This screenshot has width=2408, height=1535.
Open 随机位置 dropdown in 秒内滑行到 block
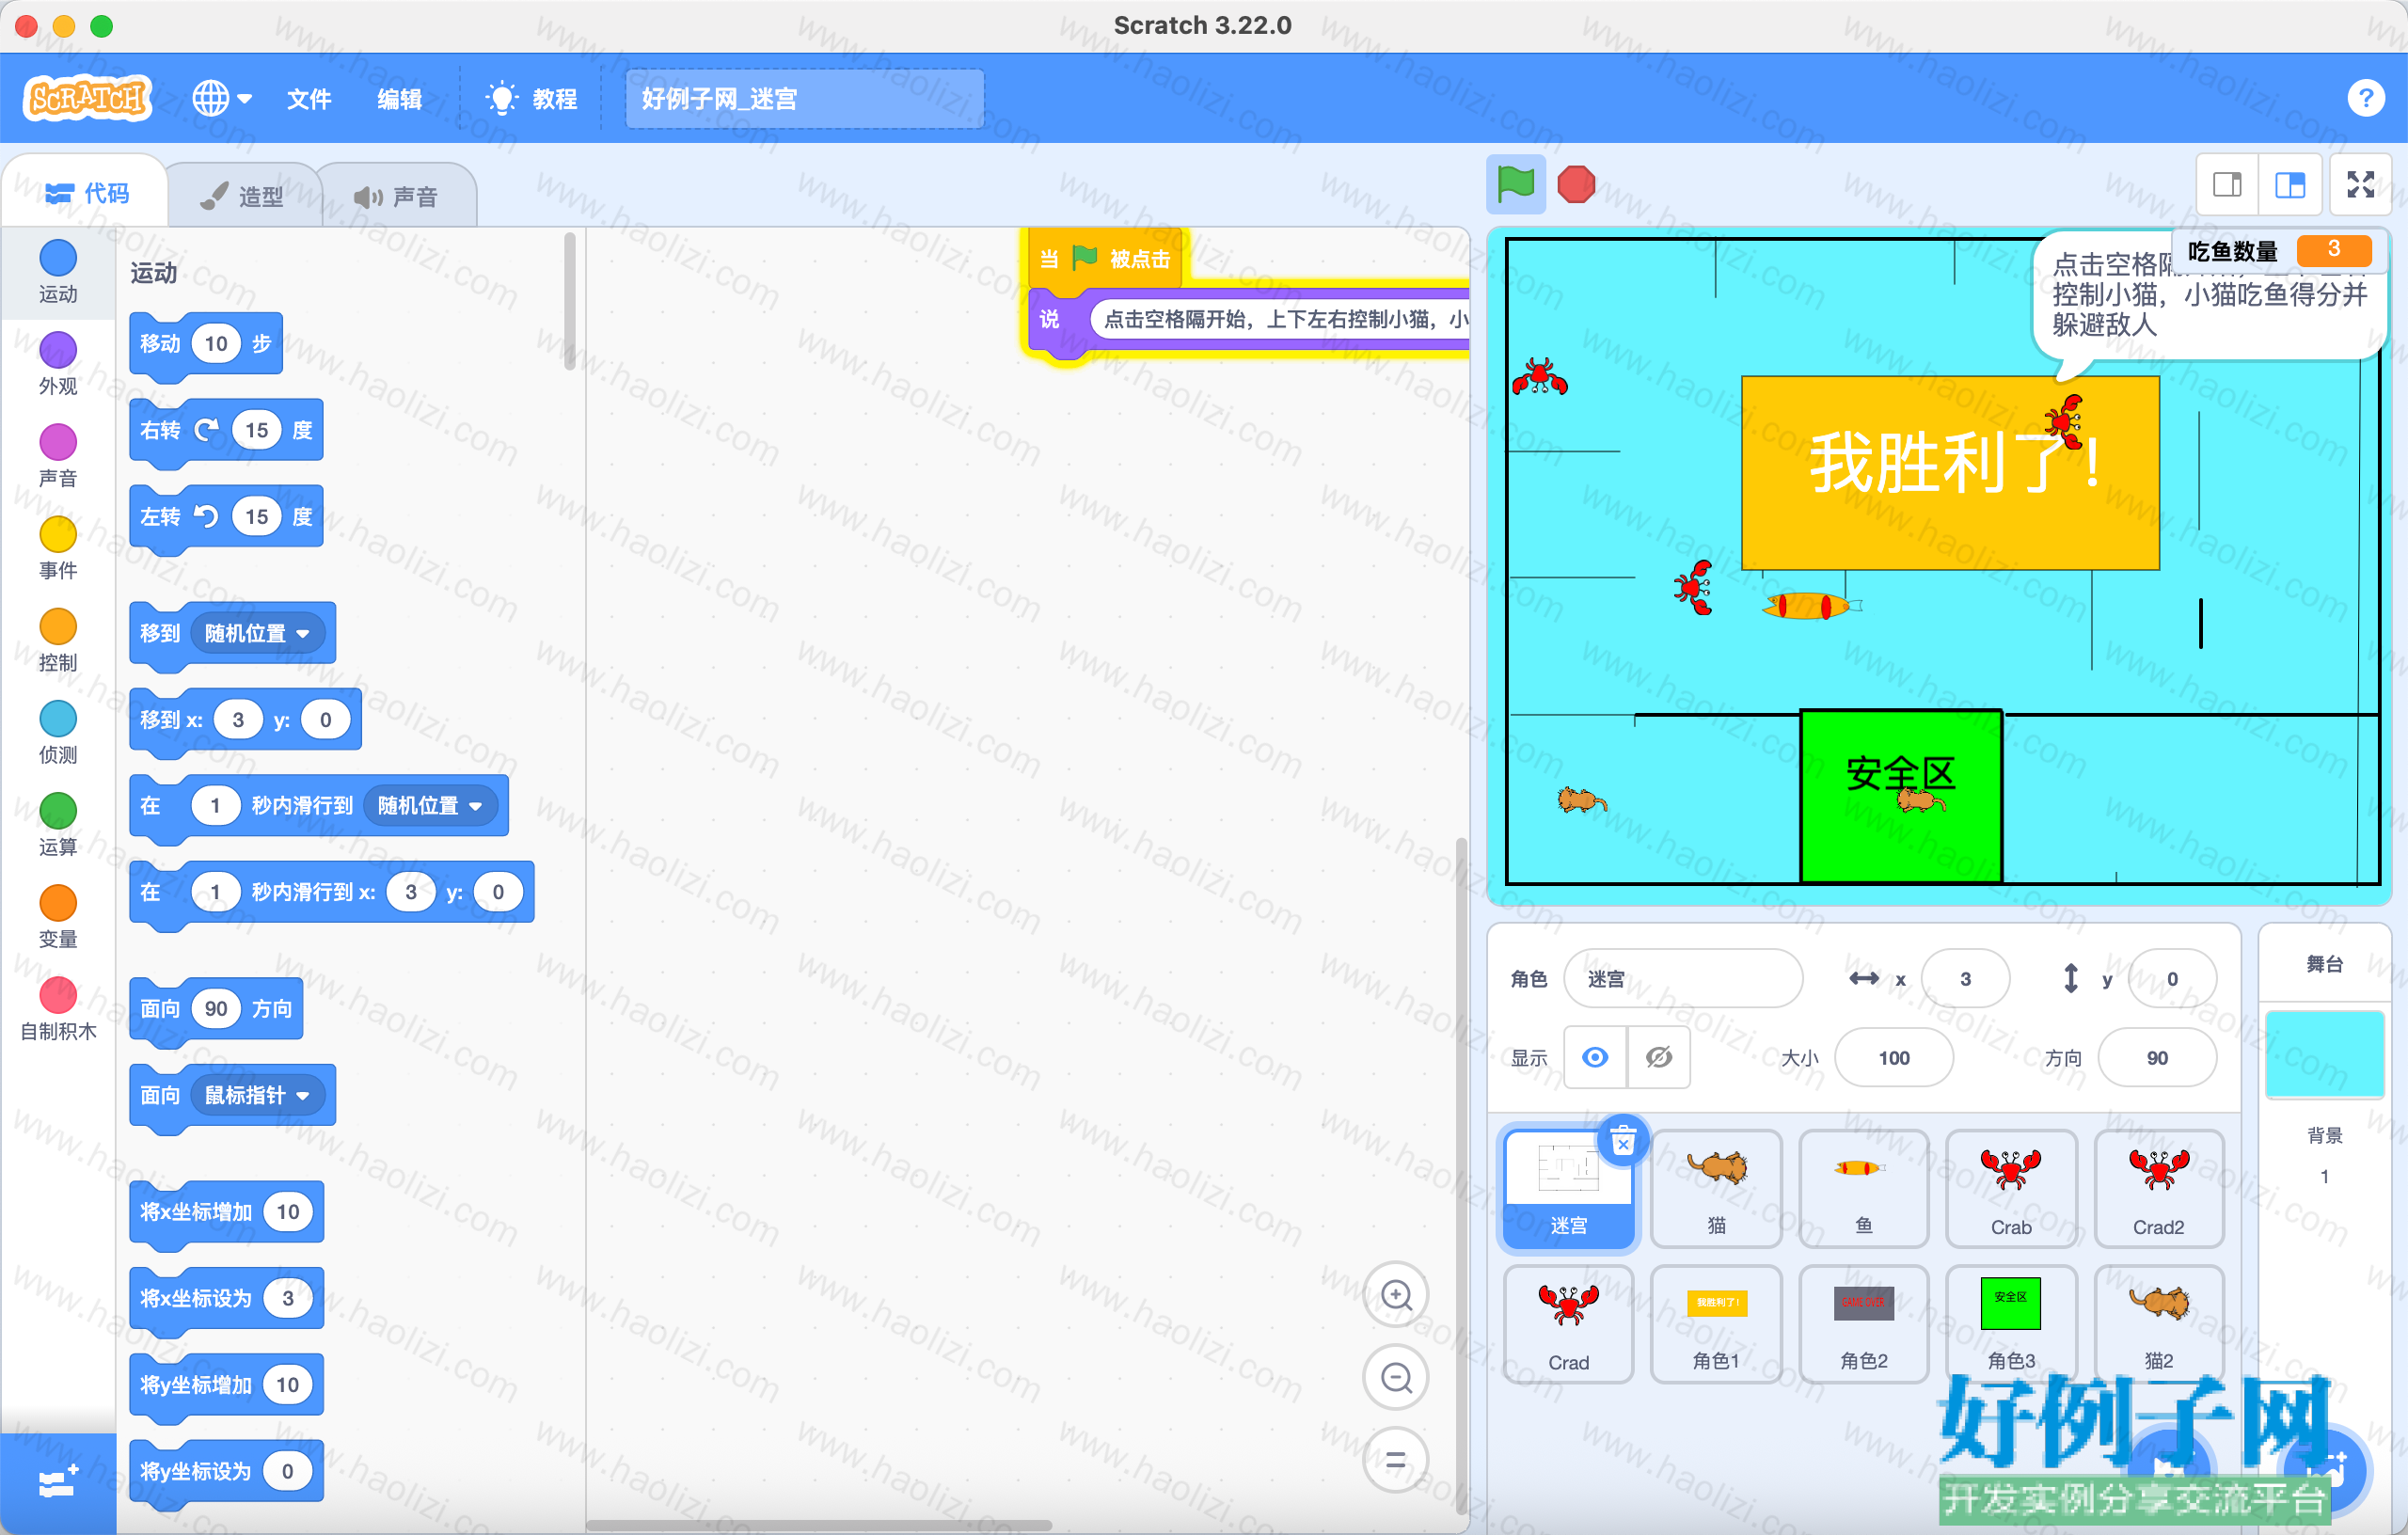coord(430,805)
